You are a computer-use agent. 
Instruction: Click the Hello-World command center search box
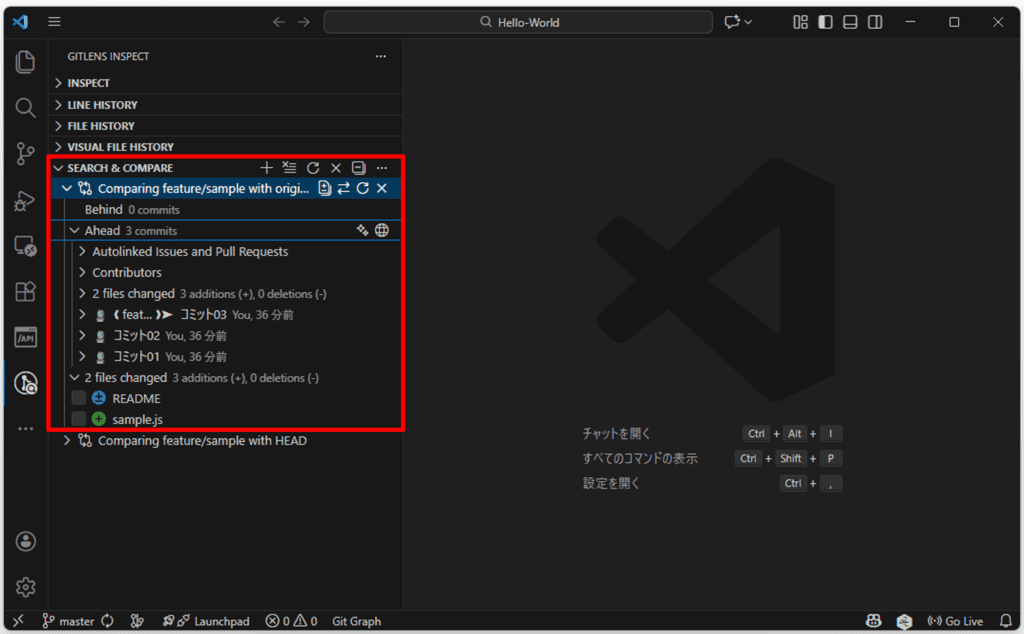pyautogui.click(x=518, y=21)
